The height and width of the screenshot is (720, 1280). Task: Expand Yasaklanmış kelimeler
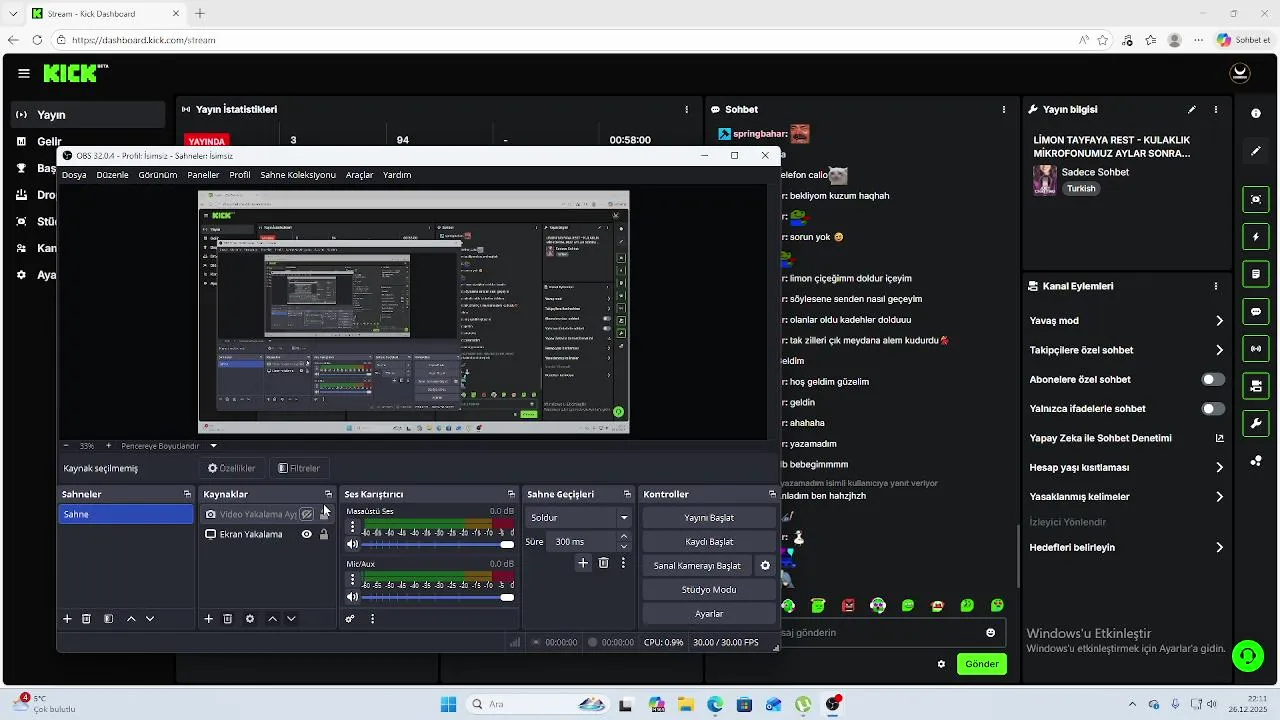click(x=1219, y=497)
